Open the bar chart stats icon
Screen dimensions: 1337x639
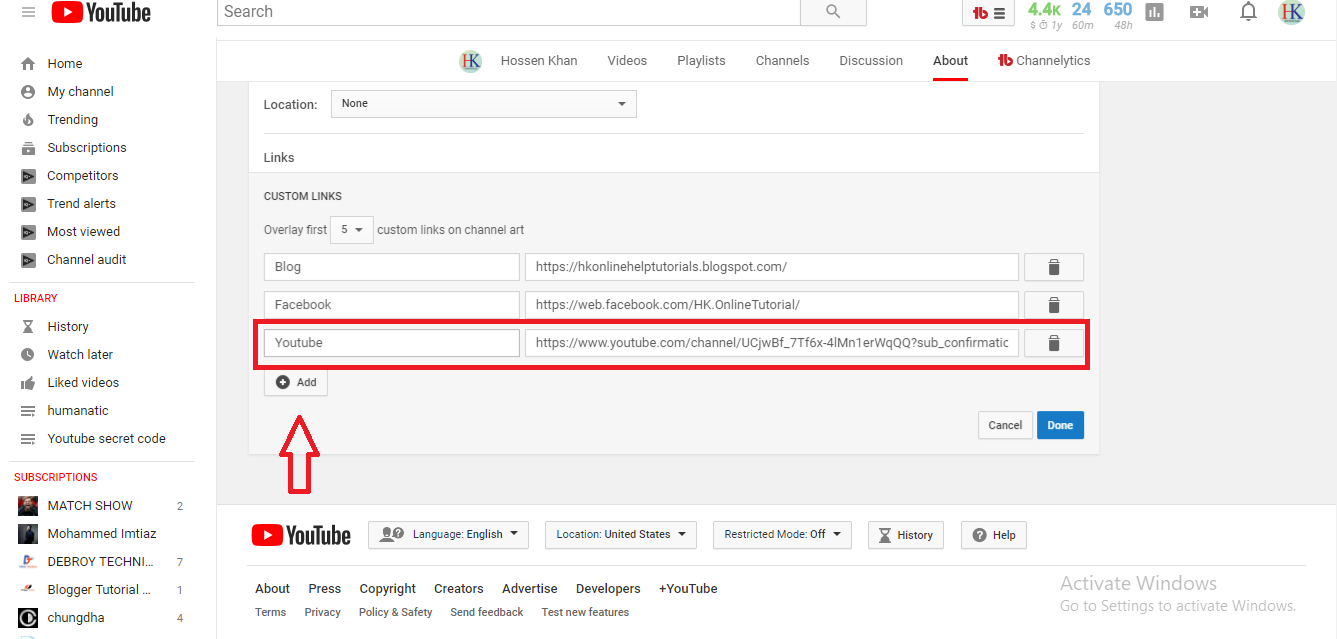pyautogui.click(x=1155, y=12)
